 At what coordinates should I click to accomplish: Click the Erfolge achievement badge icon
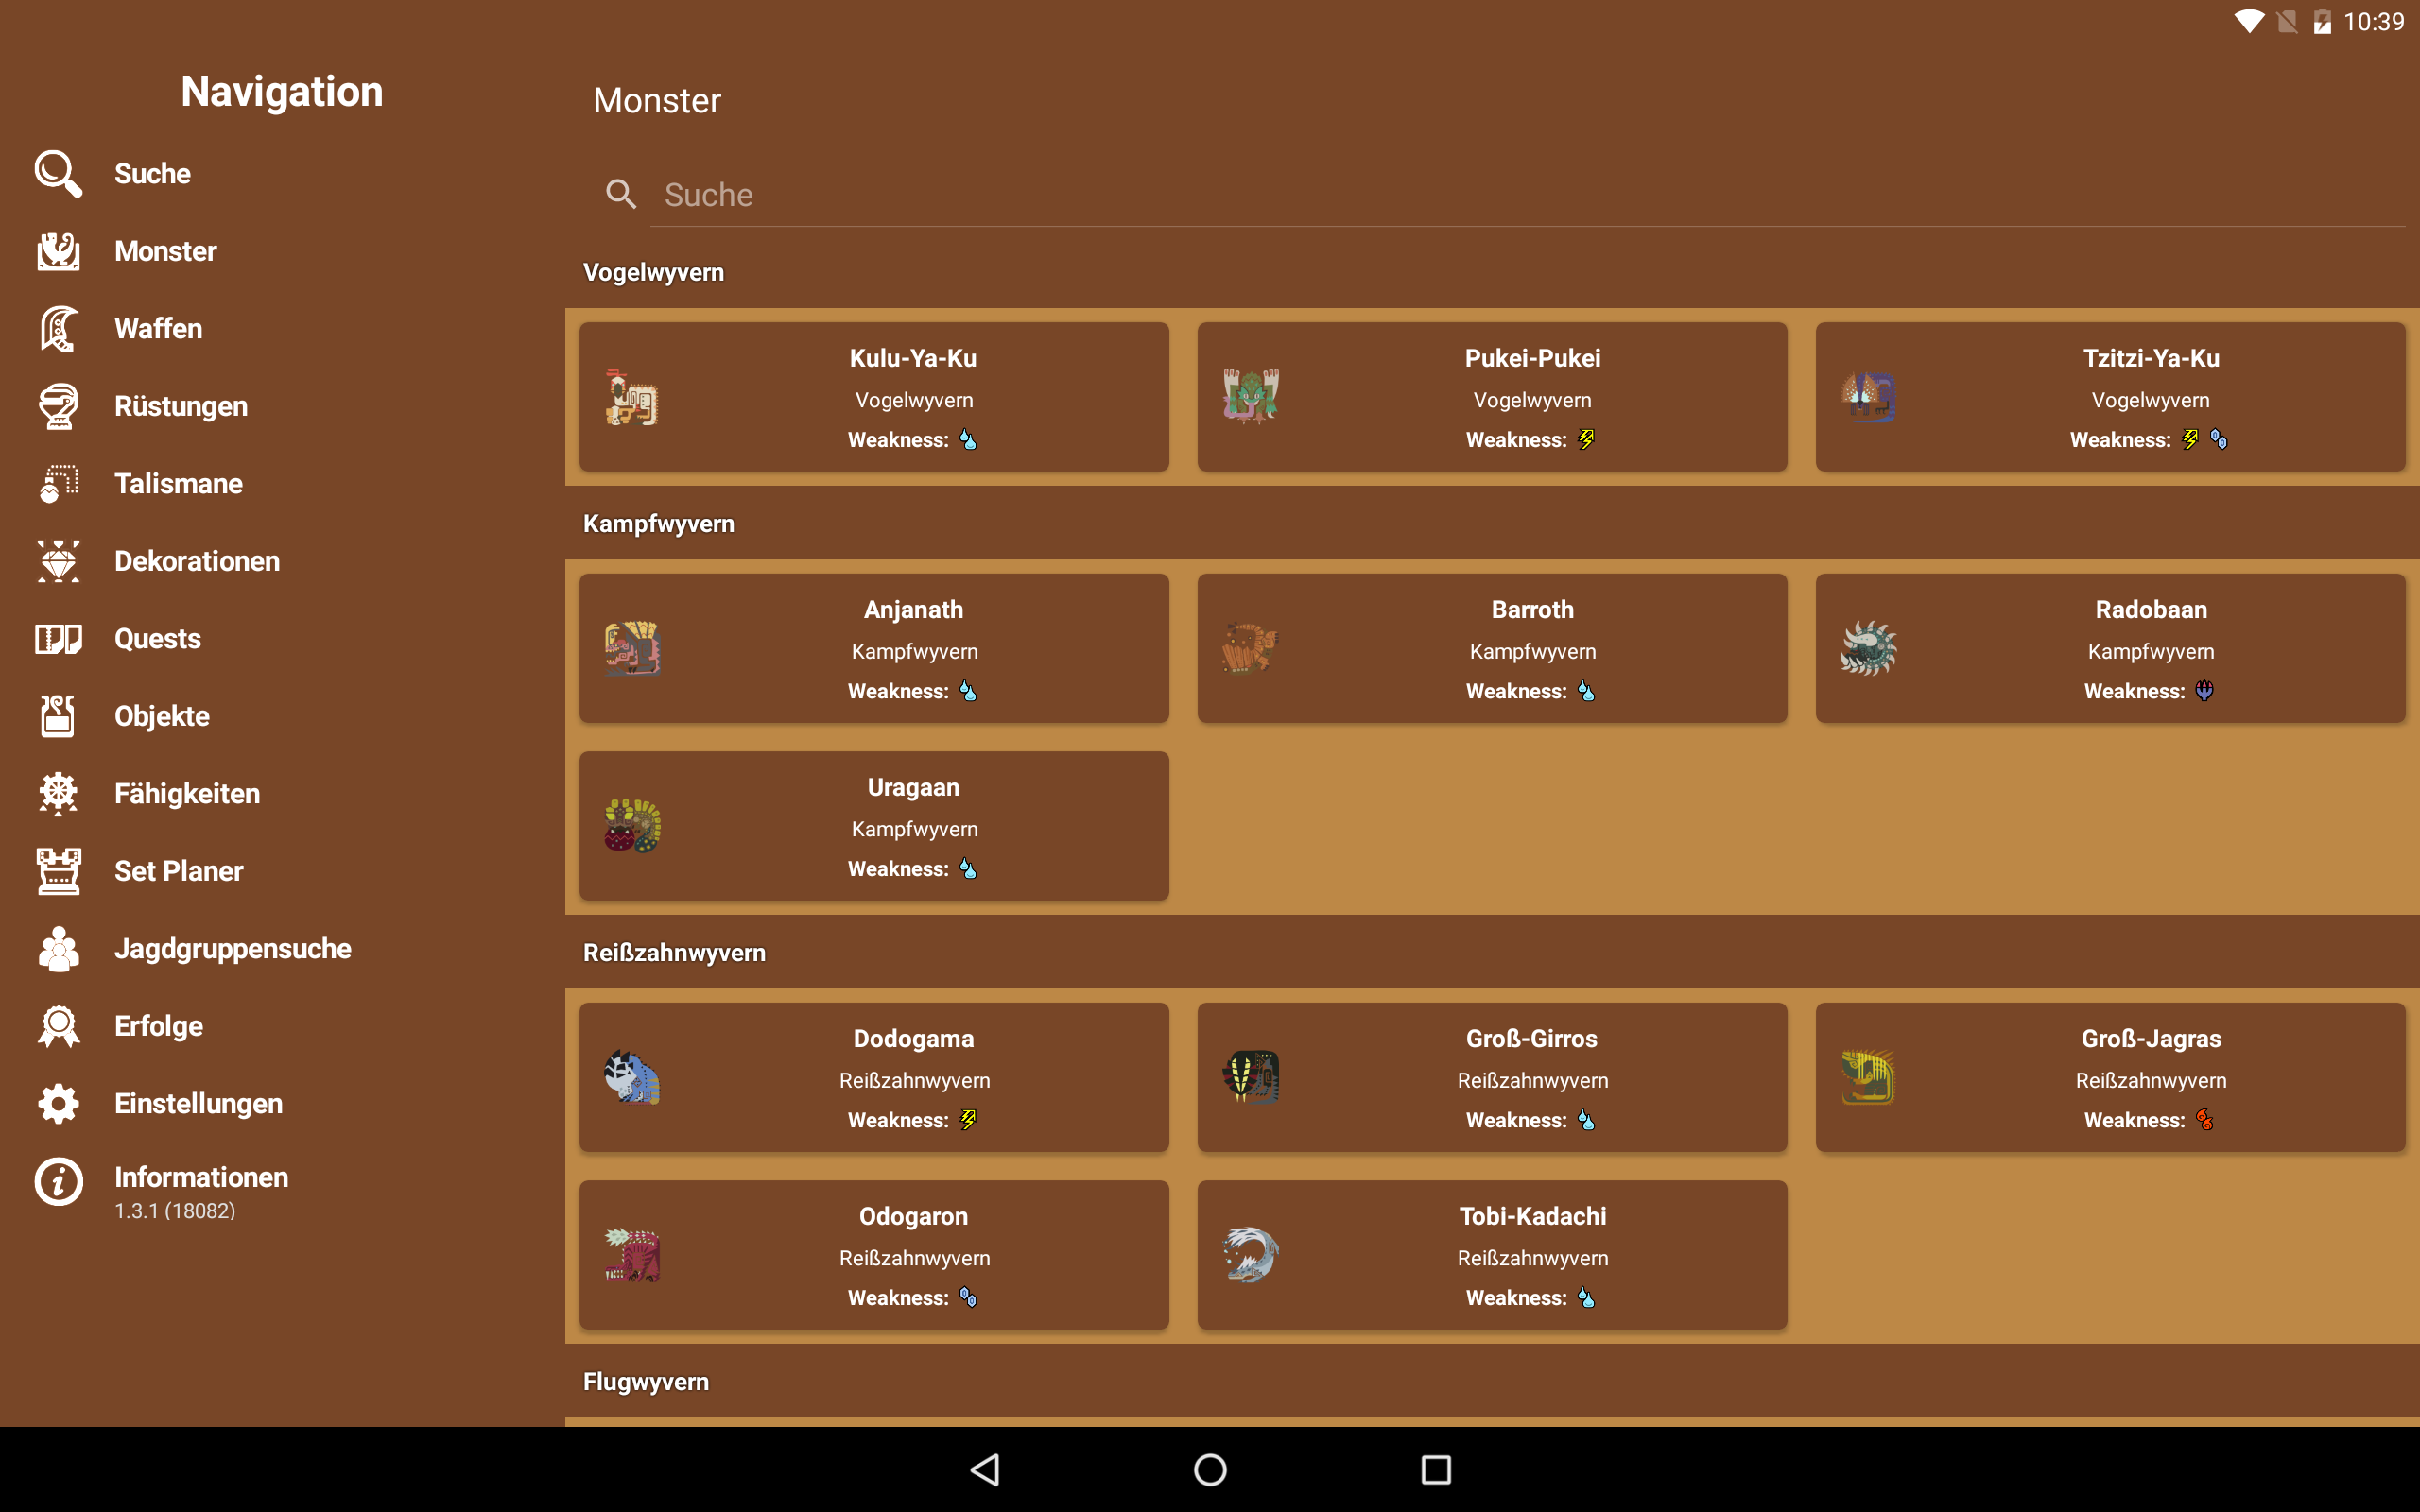click(58, 1026)
